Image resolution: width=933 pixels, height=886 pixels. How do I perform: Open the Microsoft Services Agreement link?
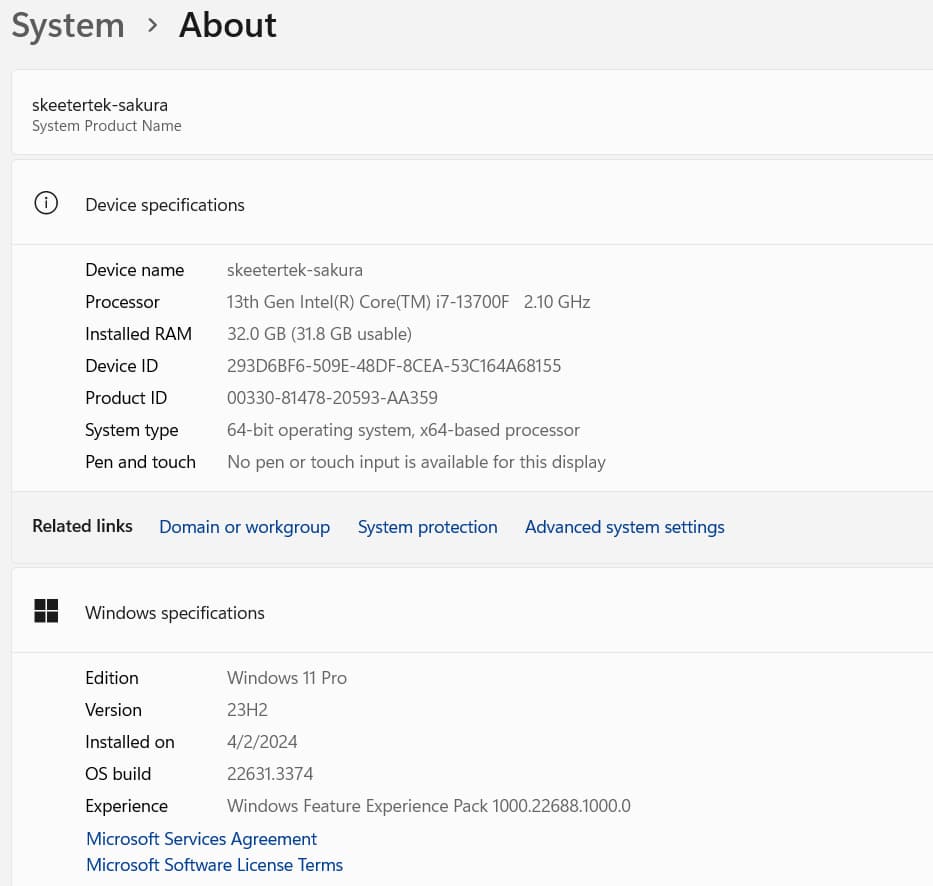[x=201, y=839]
